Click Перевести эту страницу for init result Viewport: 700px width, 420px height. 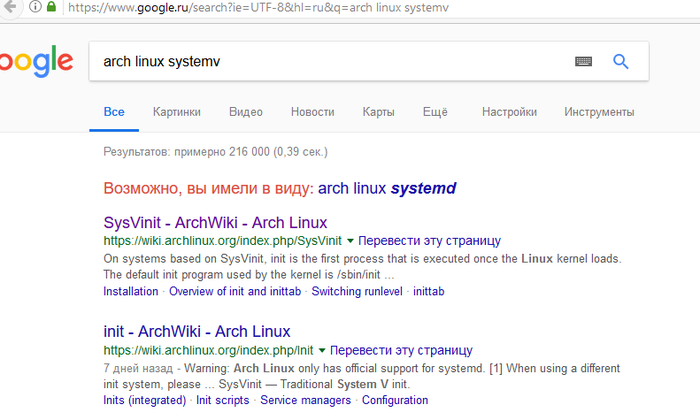[401, 350]
